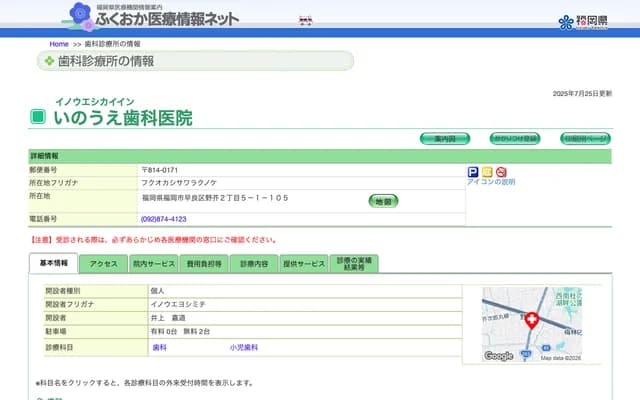Click the 福岡県 prefecture logo
Screen dimensions: 640x400
click(x=580, y=22)
